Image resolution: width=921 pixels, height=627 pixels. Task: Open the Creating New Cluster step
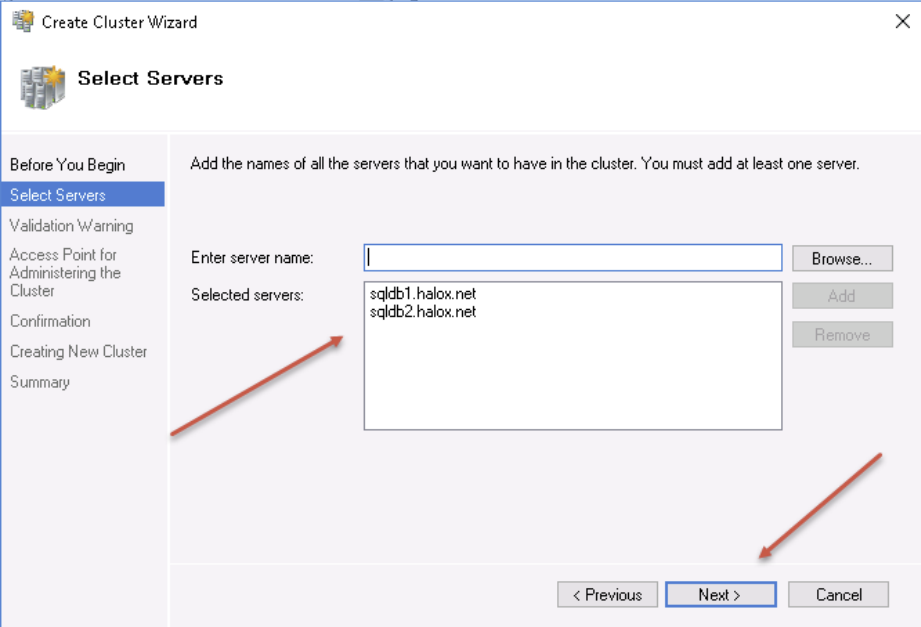point(79,351)
